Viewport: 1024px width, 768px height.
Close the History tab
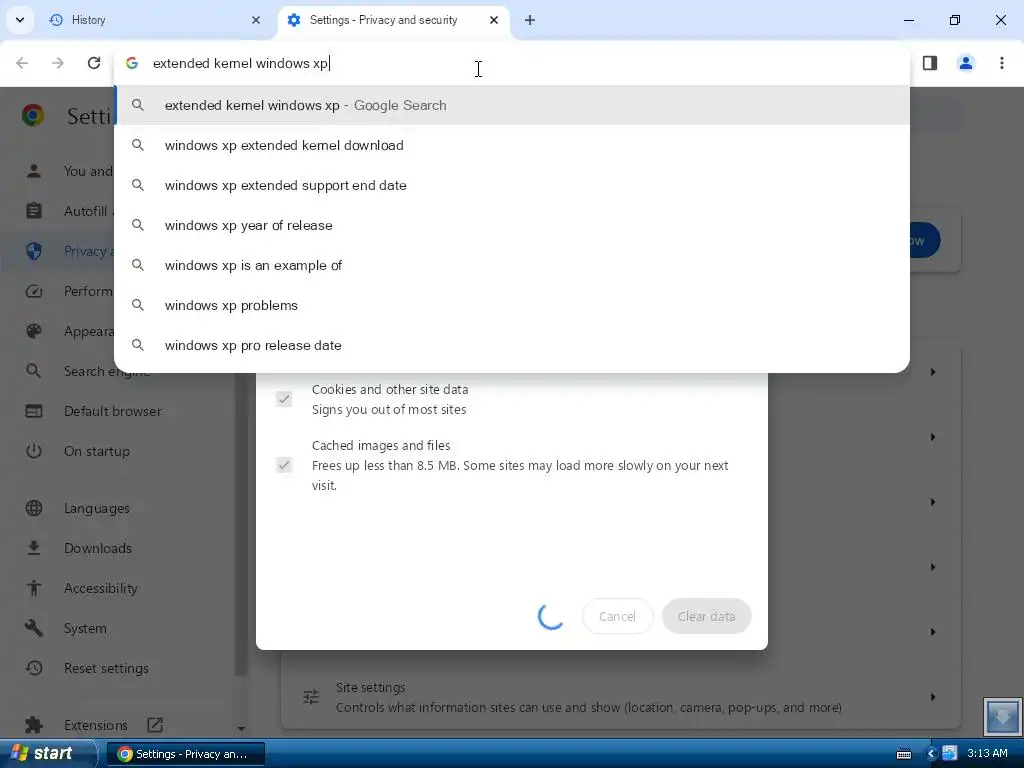[x=256, y=20]
